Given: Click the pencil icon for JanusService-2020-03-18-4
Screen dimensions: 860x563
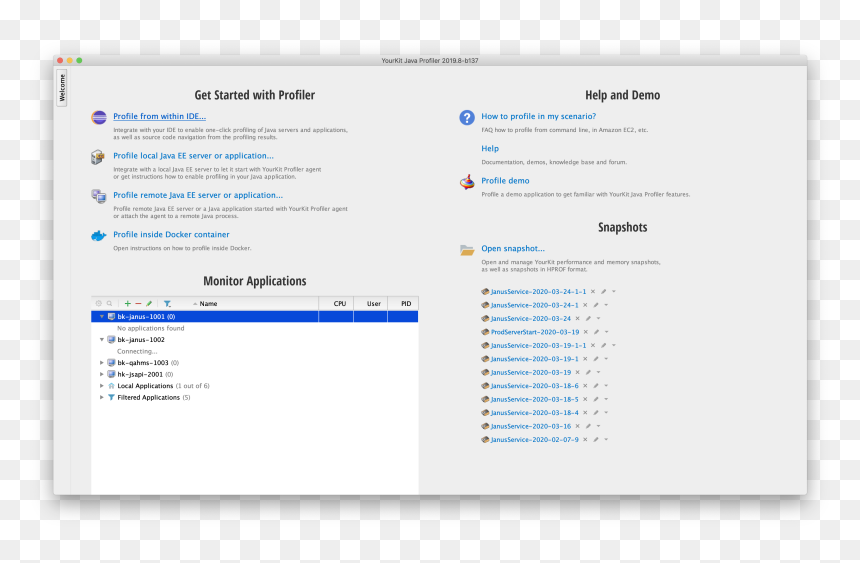Looking at the screenshot, I should click(596, 413).
